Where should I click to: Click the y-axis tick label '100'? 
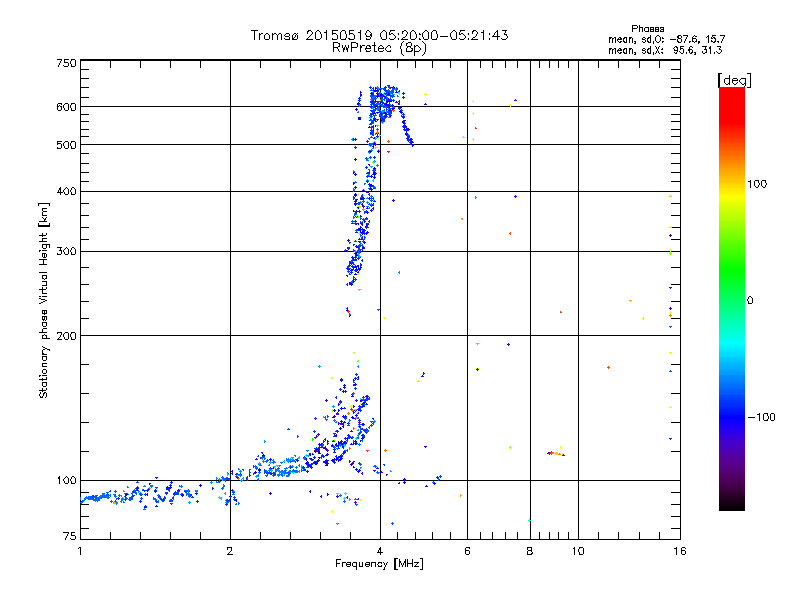pos(66,481)
